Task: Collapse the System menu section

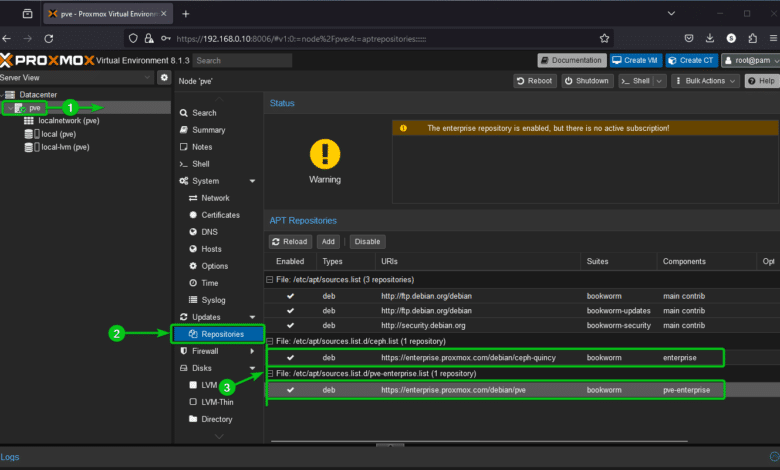Action: tap(252, 181)
